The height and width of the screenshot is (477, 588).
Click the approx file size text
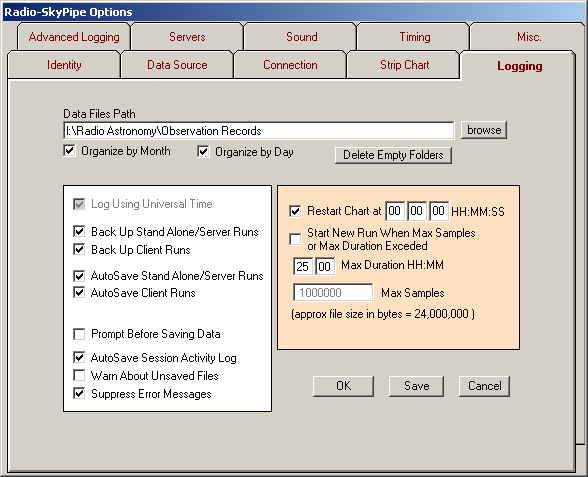[383, 314]
